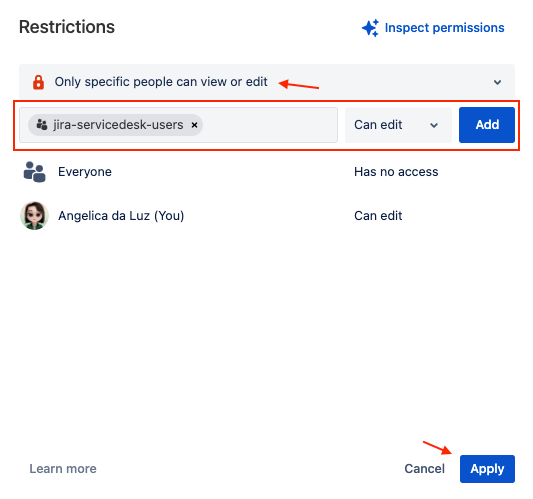Select the Everyone row

click(x=267, y=172)
